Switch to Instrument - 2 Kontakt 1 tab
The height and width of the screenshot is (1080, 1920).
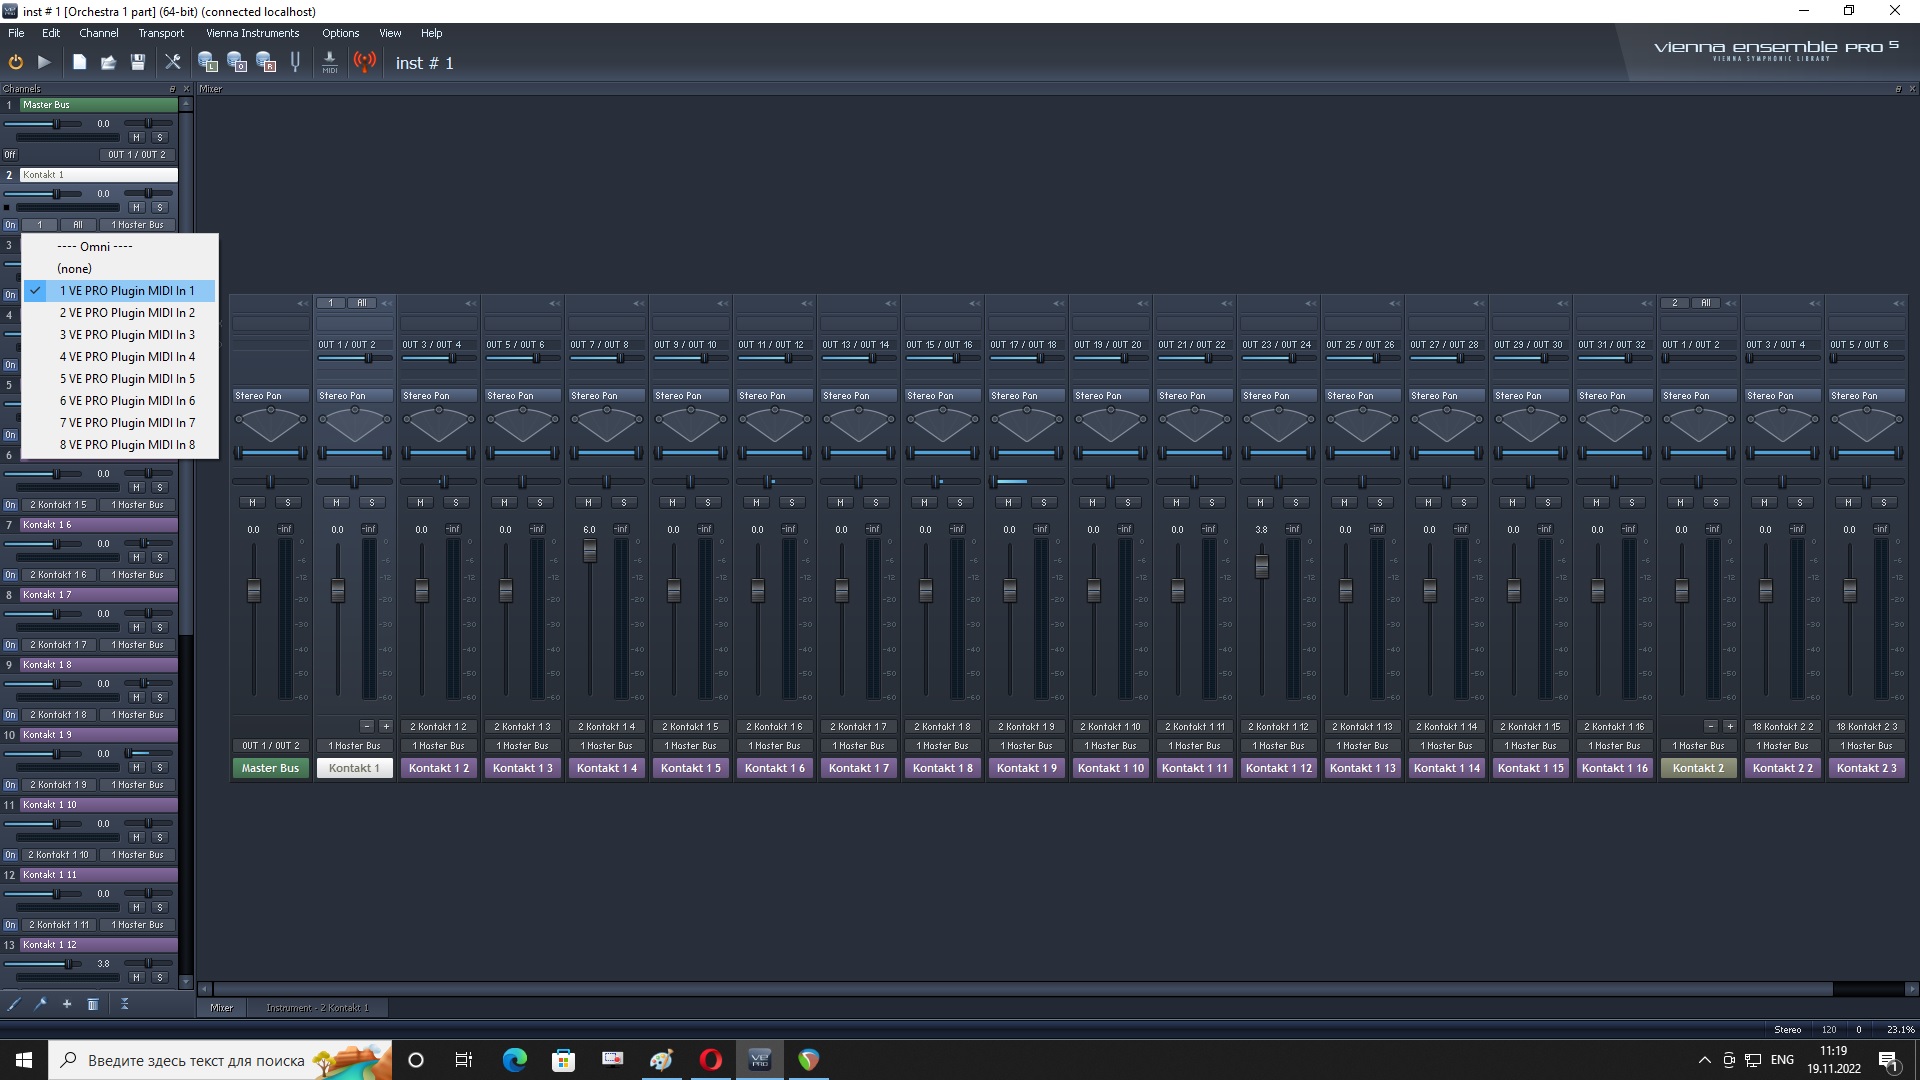[317, 1007]
